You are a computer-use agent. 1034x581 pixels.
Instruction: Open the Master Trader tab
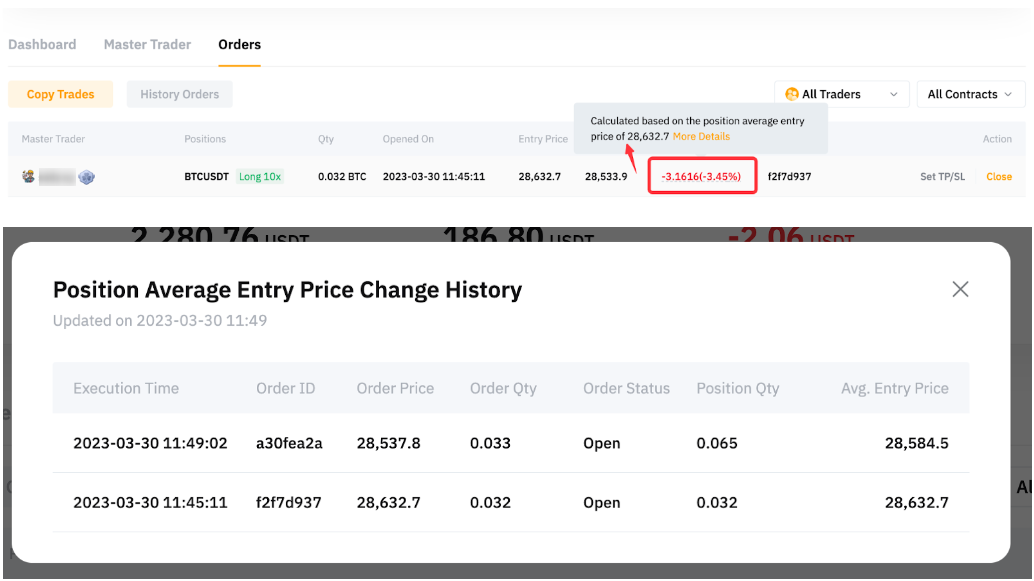click(147, 45)
